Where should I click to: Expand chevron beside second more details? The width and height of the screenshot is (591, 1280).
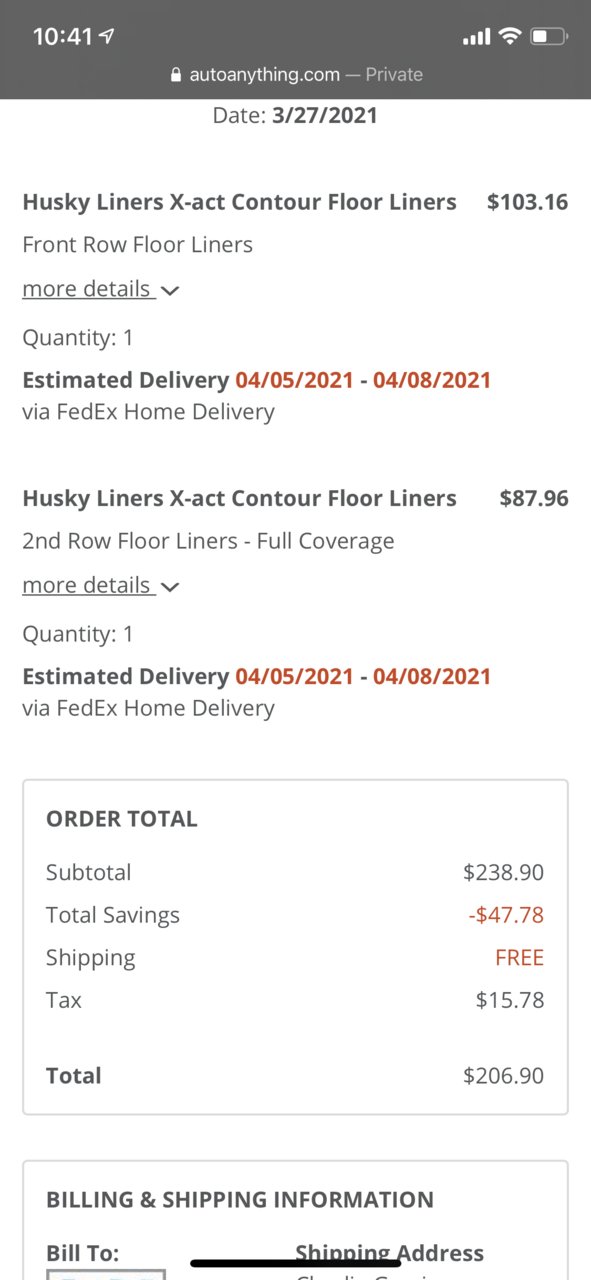[x=170, y=587]
